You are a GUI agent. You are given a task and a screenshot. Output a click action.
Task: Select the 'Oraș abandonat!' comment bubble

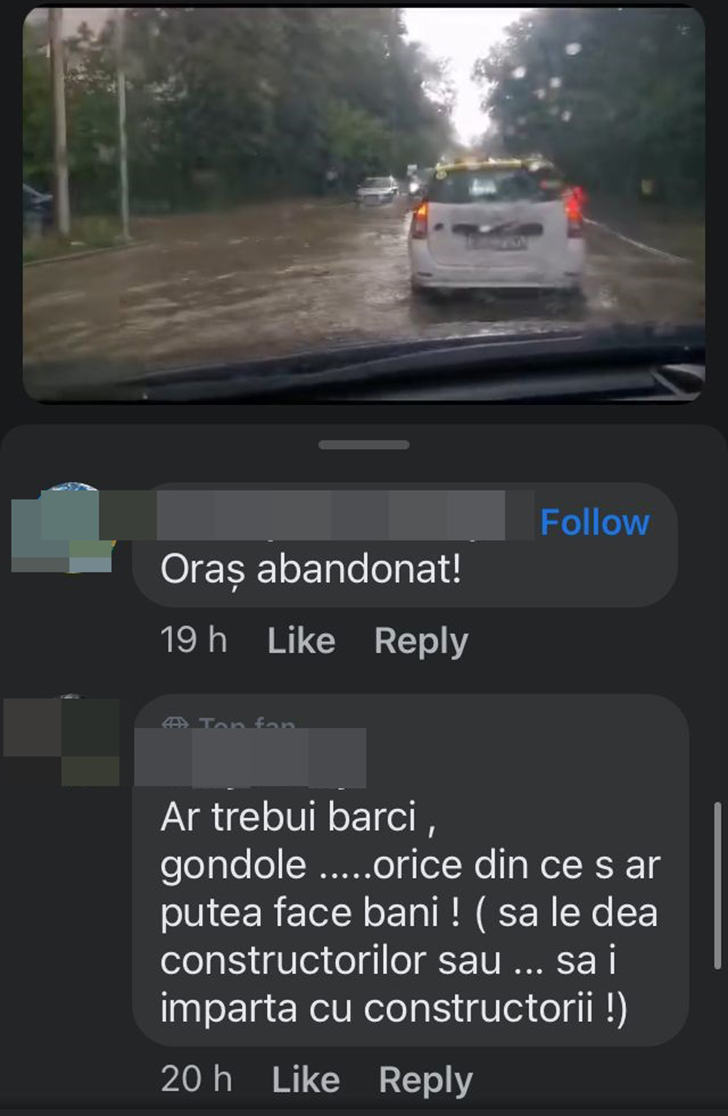(405, 544)
